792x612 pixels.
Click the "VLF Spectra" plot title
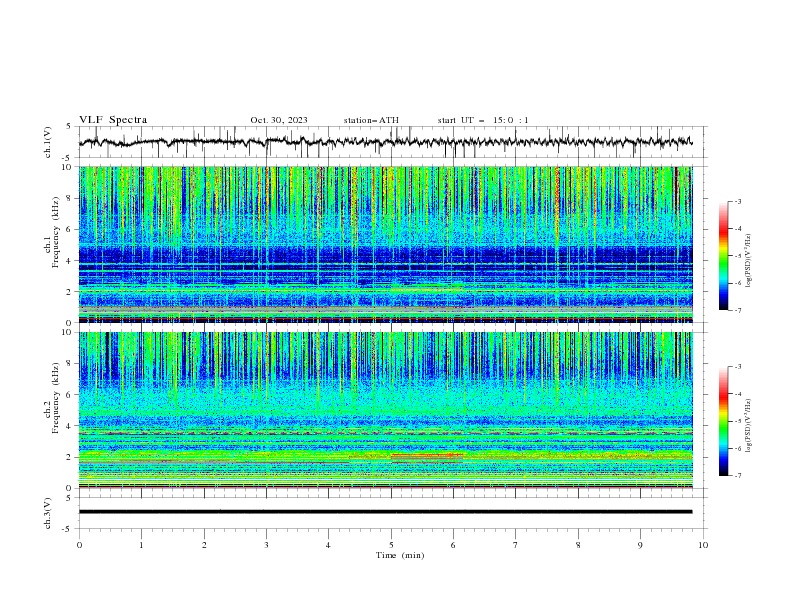[x=113, y=120]
